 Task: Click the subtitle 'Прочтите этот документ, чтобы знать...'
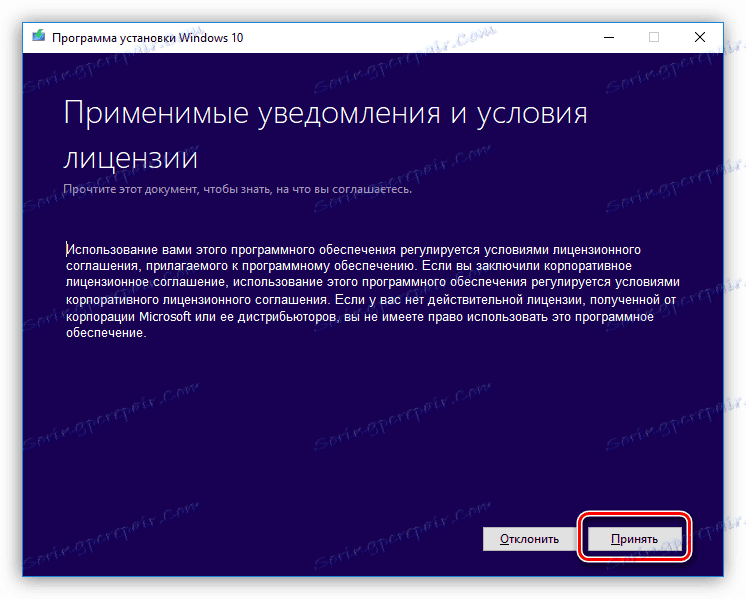pyautogui.click(x=237, y=189)
